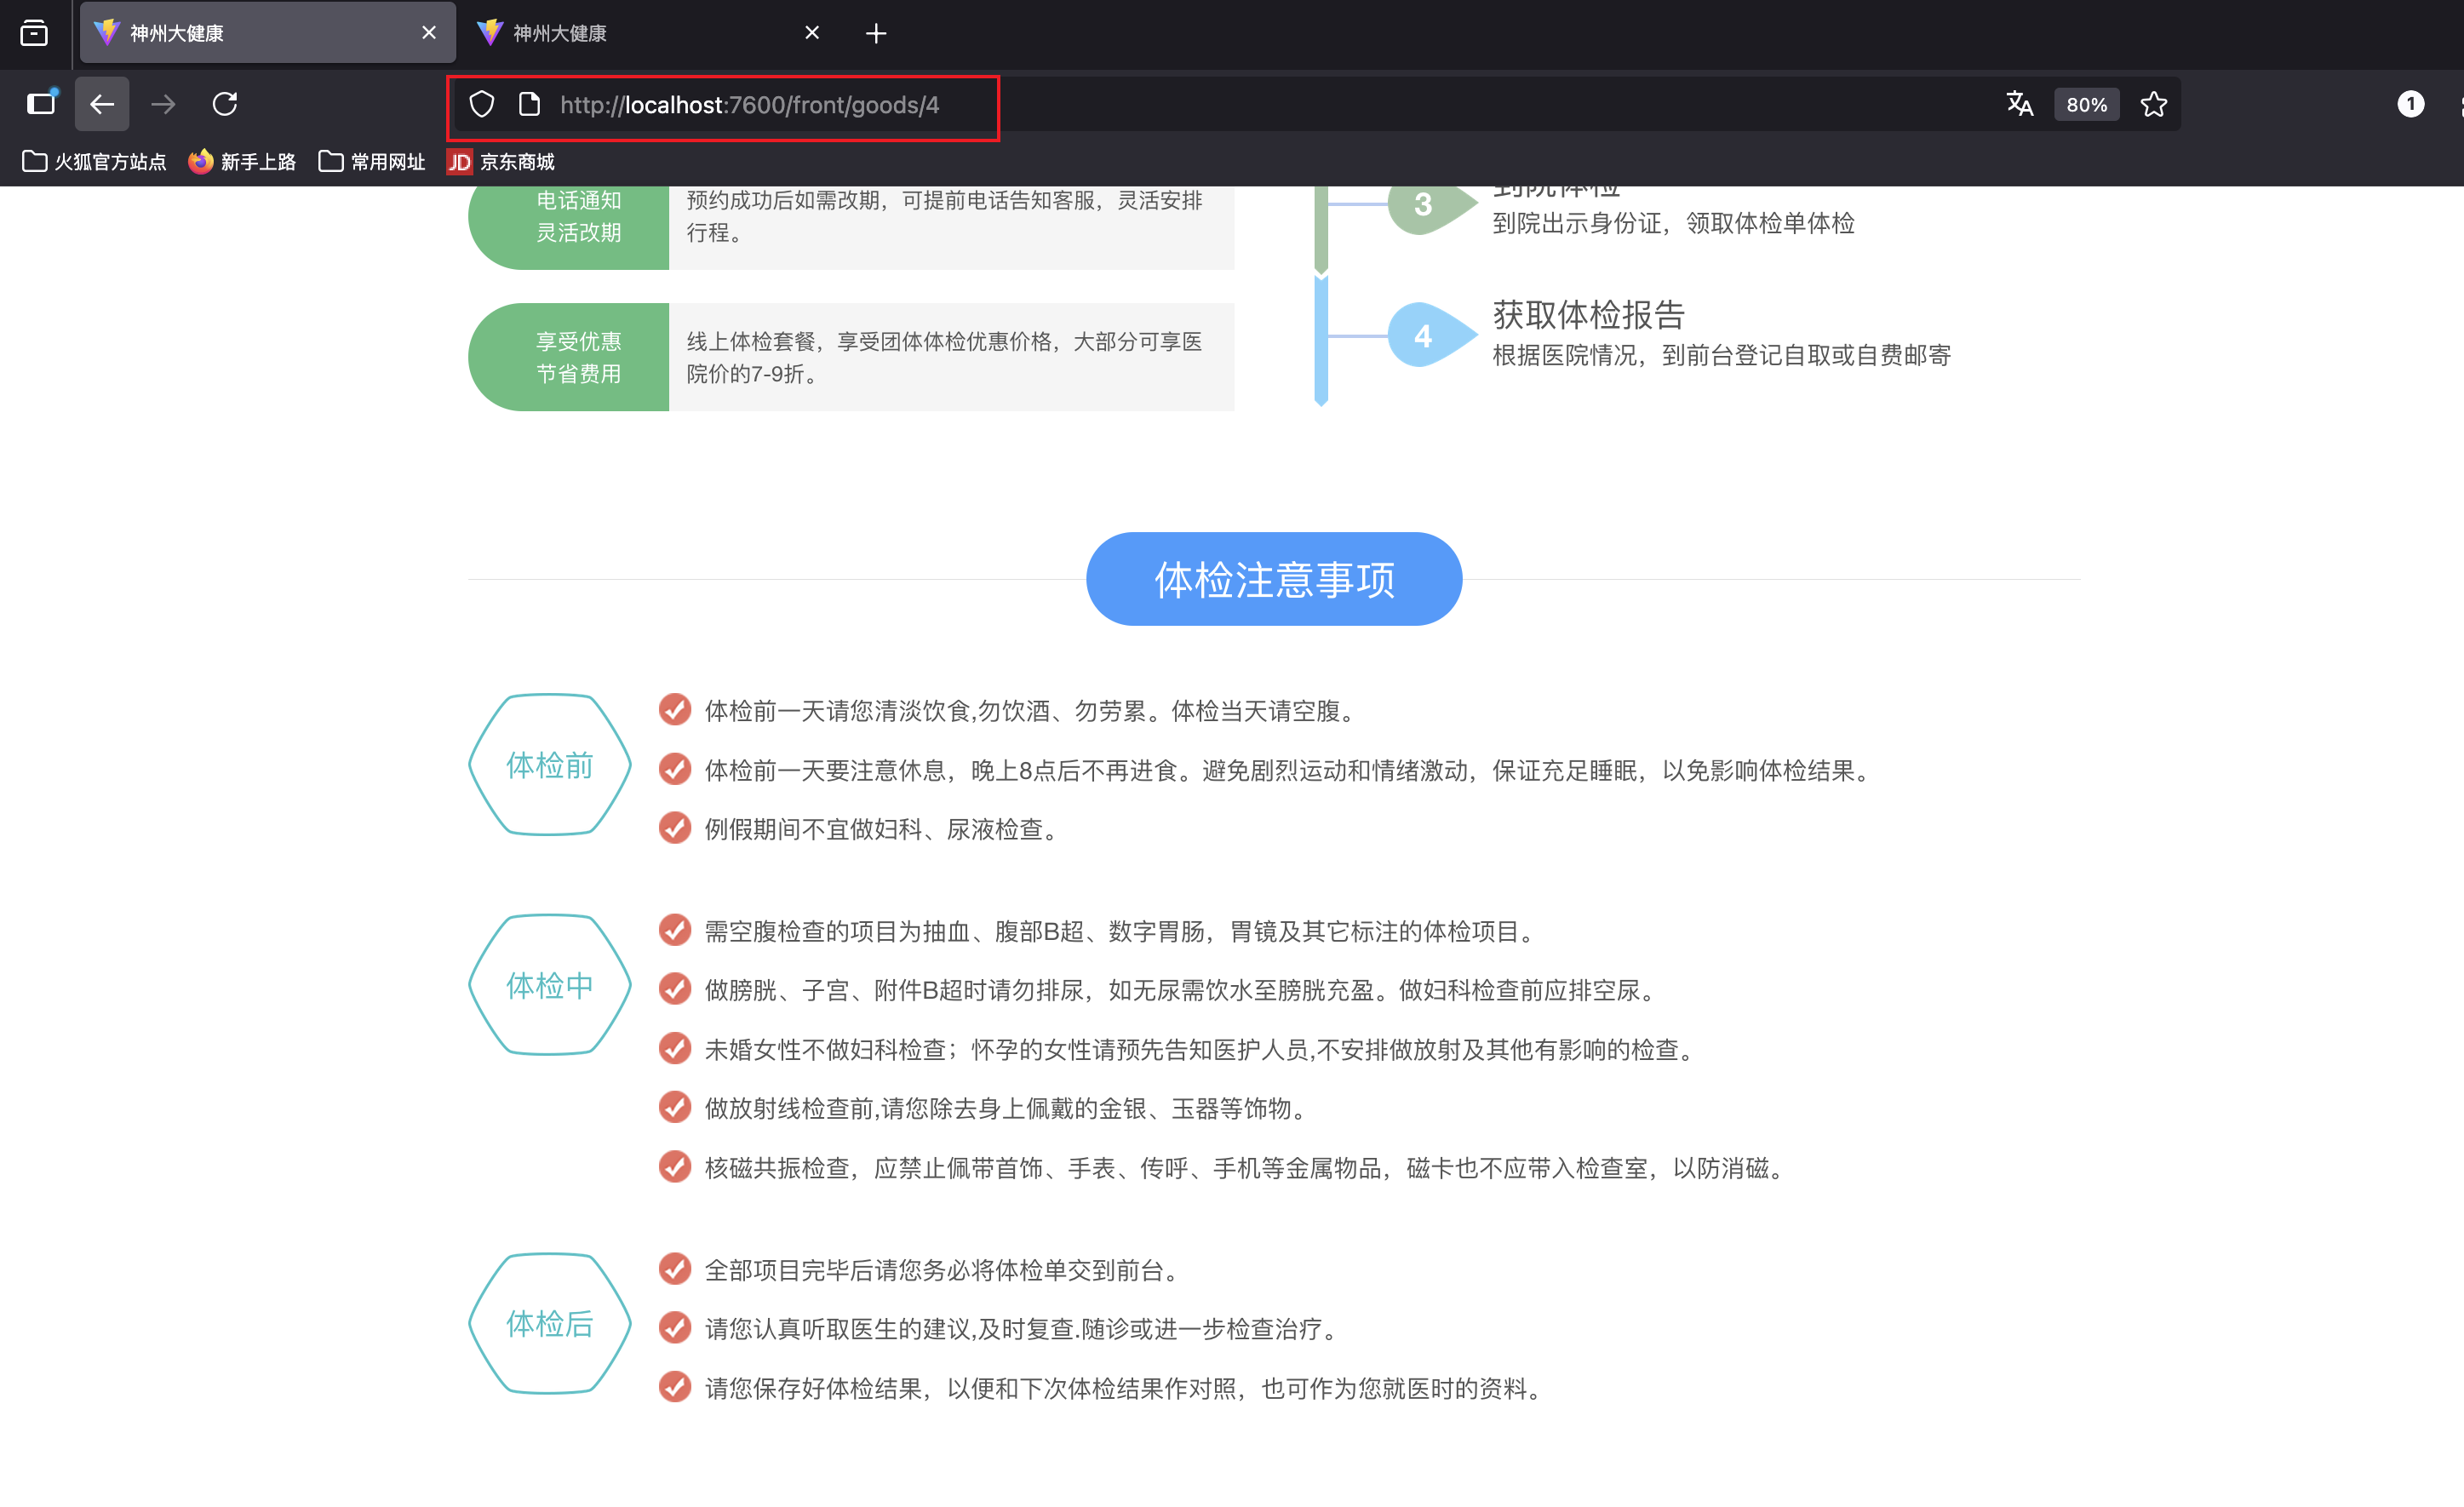Click inside the address bar URL field
Viewport: 2464px width, 1507px height.
pyautogui.click(x=750, y=104)
